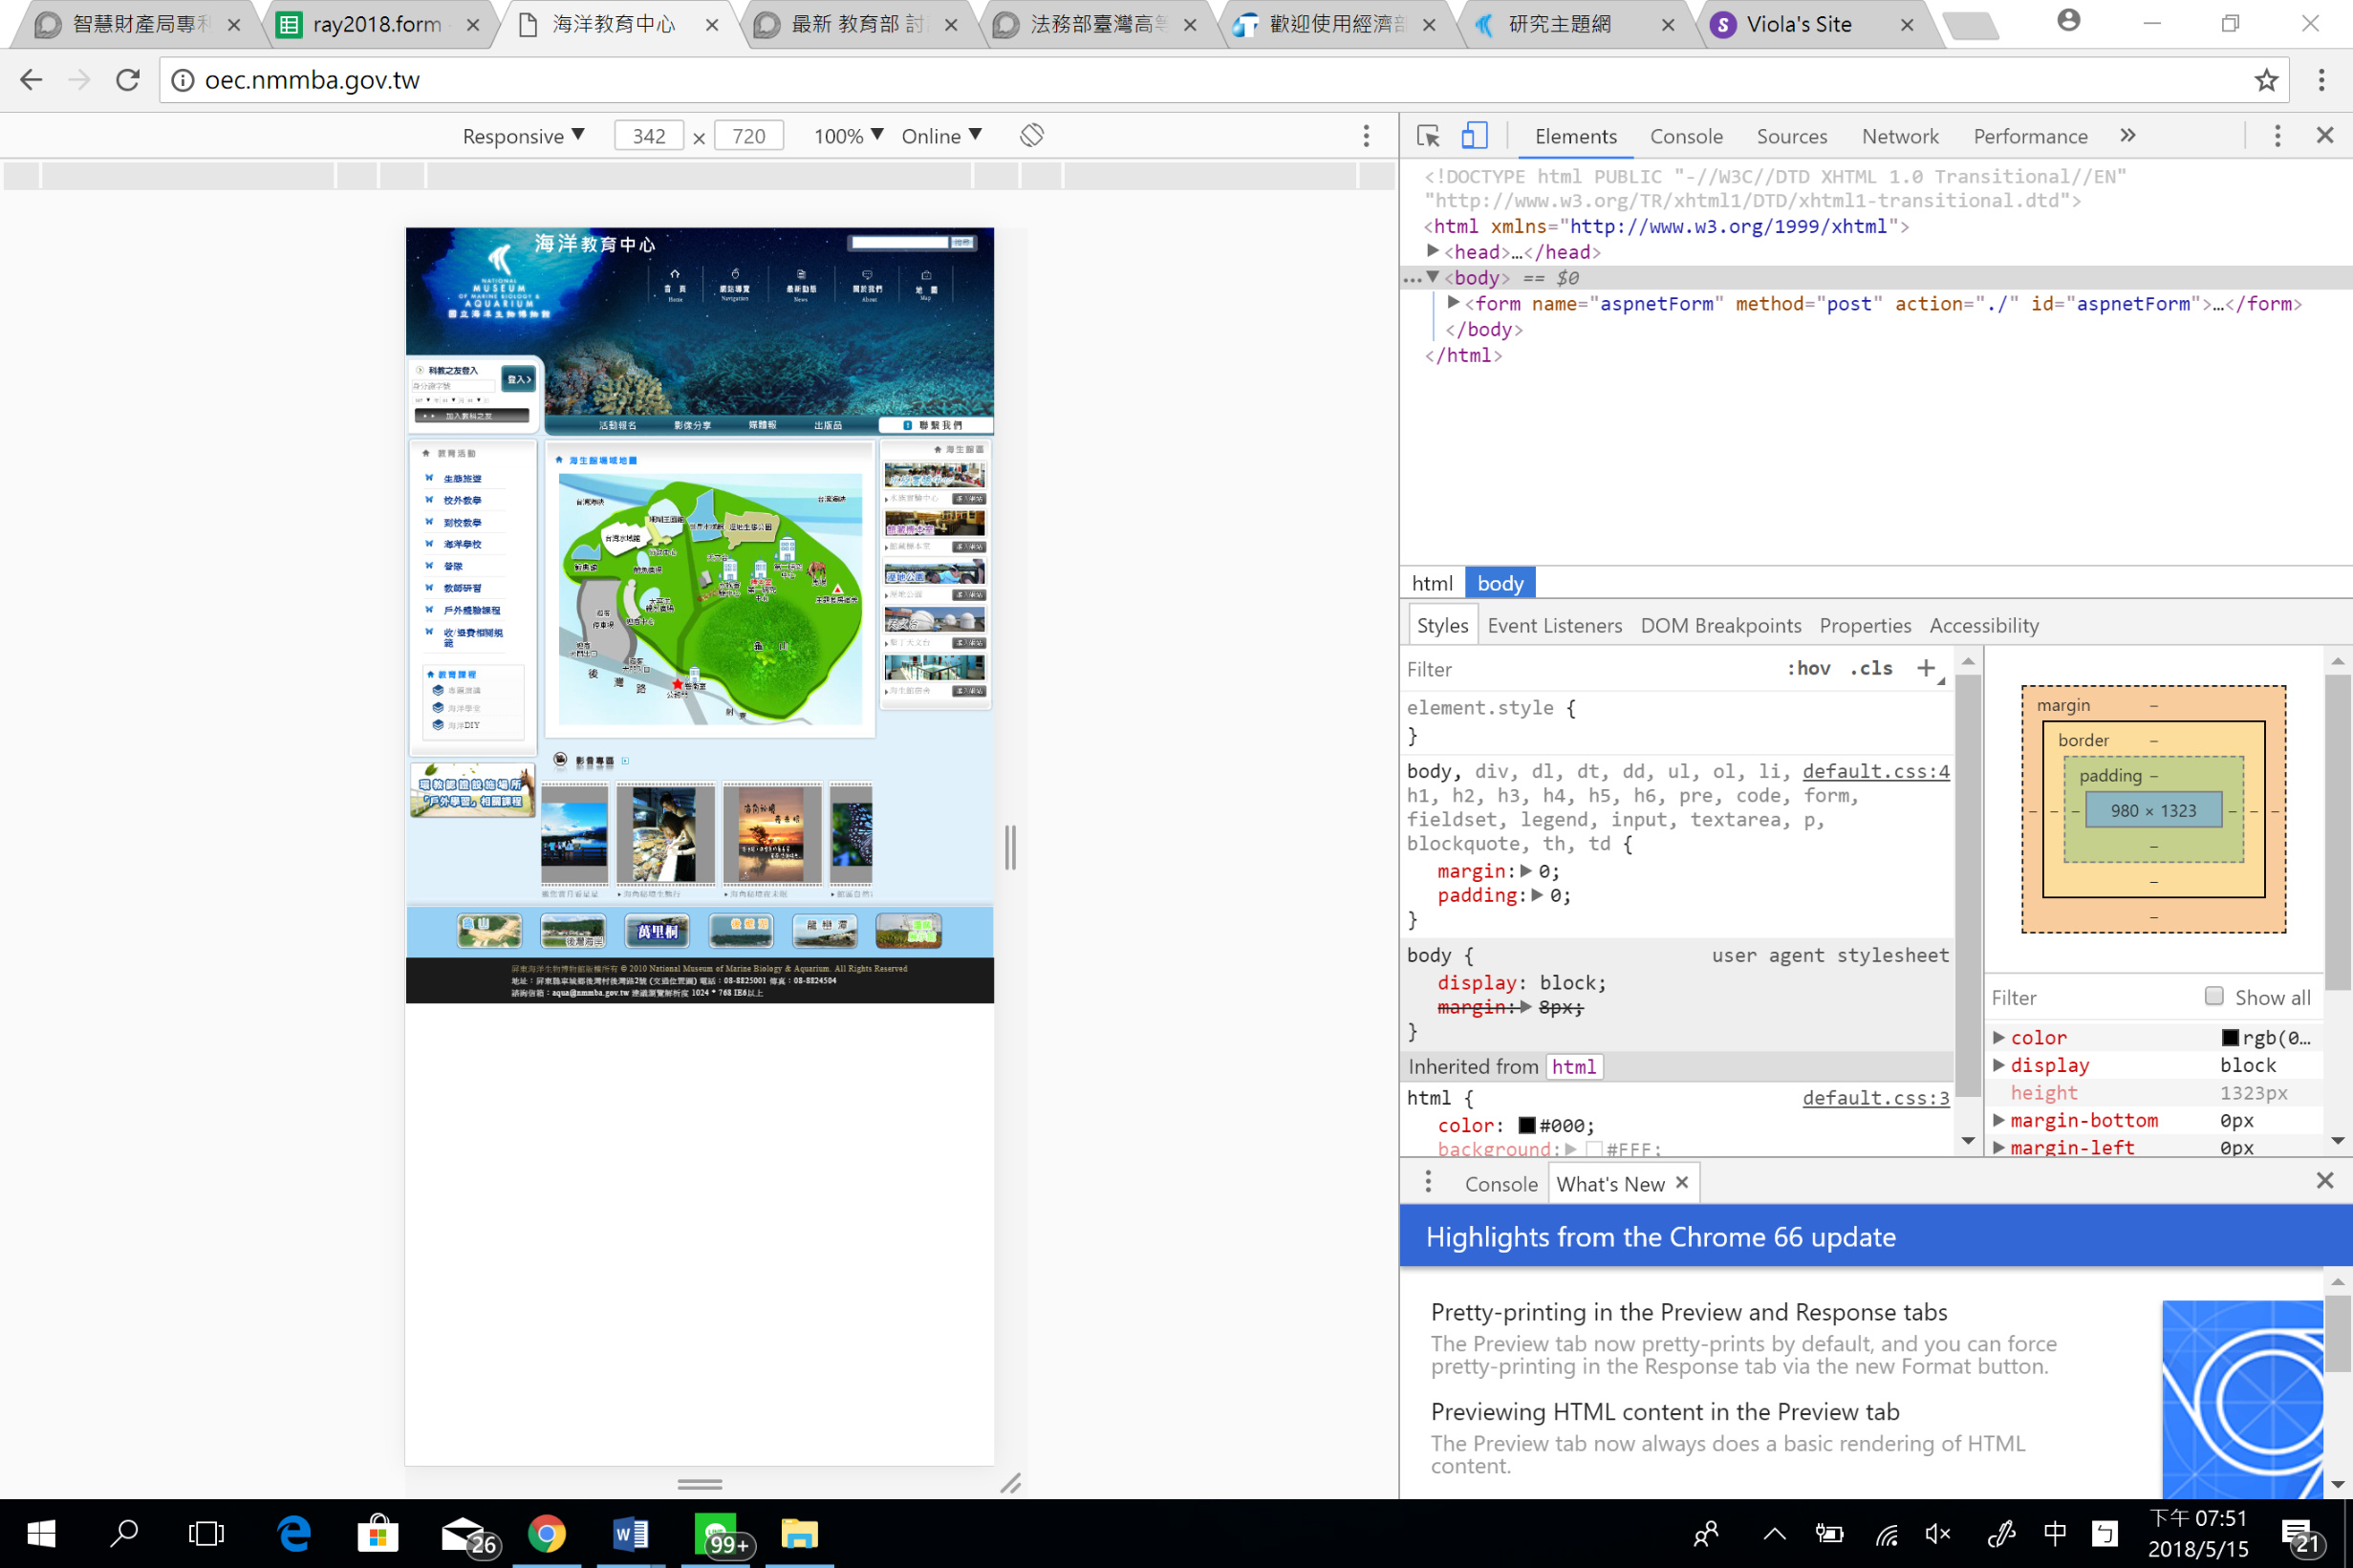Open the 100% zoom dropdown
Screen dimensions: 2353x1568
[848, 136]
